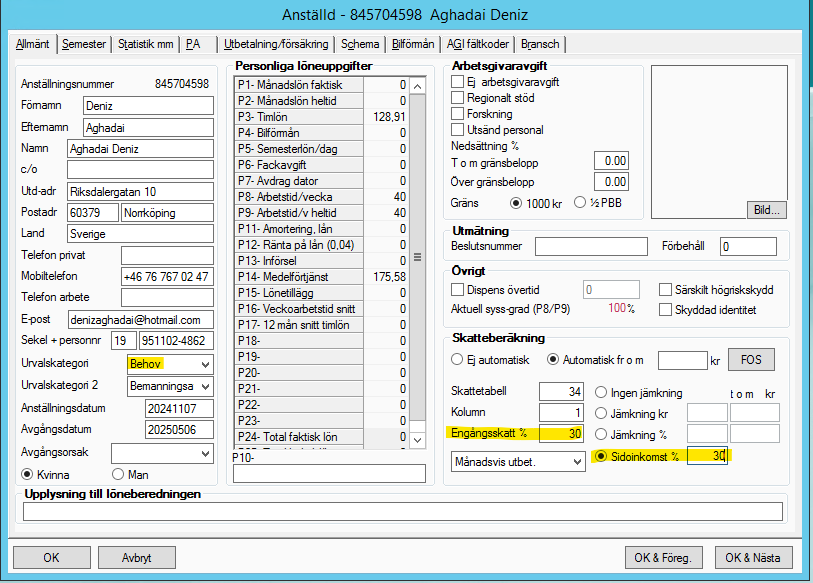The height and width of the screenshot is (583, 813).
Task: Select the Jämkning kr radio button
Action: 602,413
